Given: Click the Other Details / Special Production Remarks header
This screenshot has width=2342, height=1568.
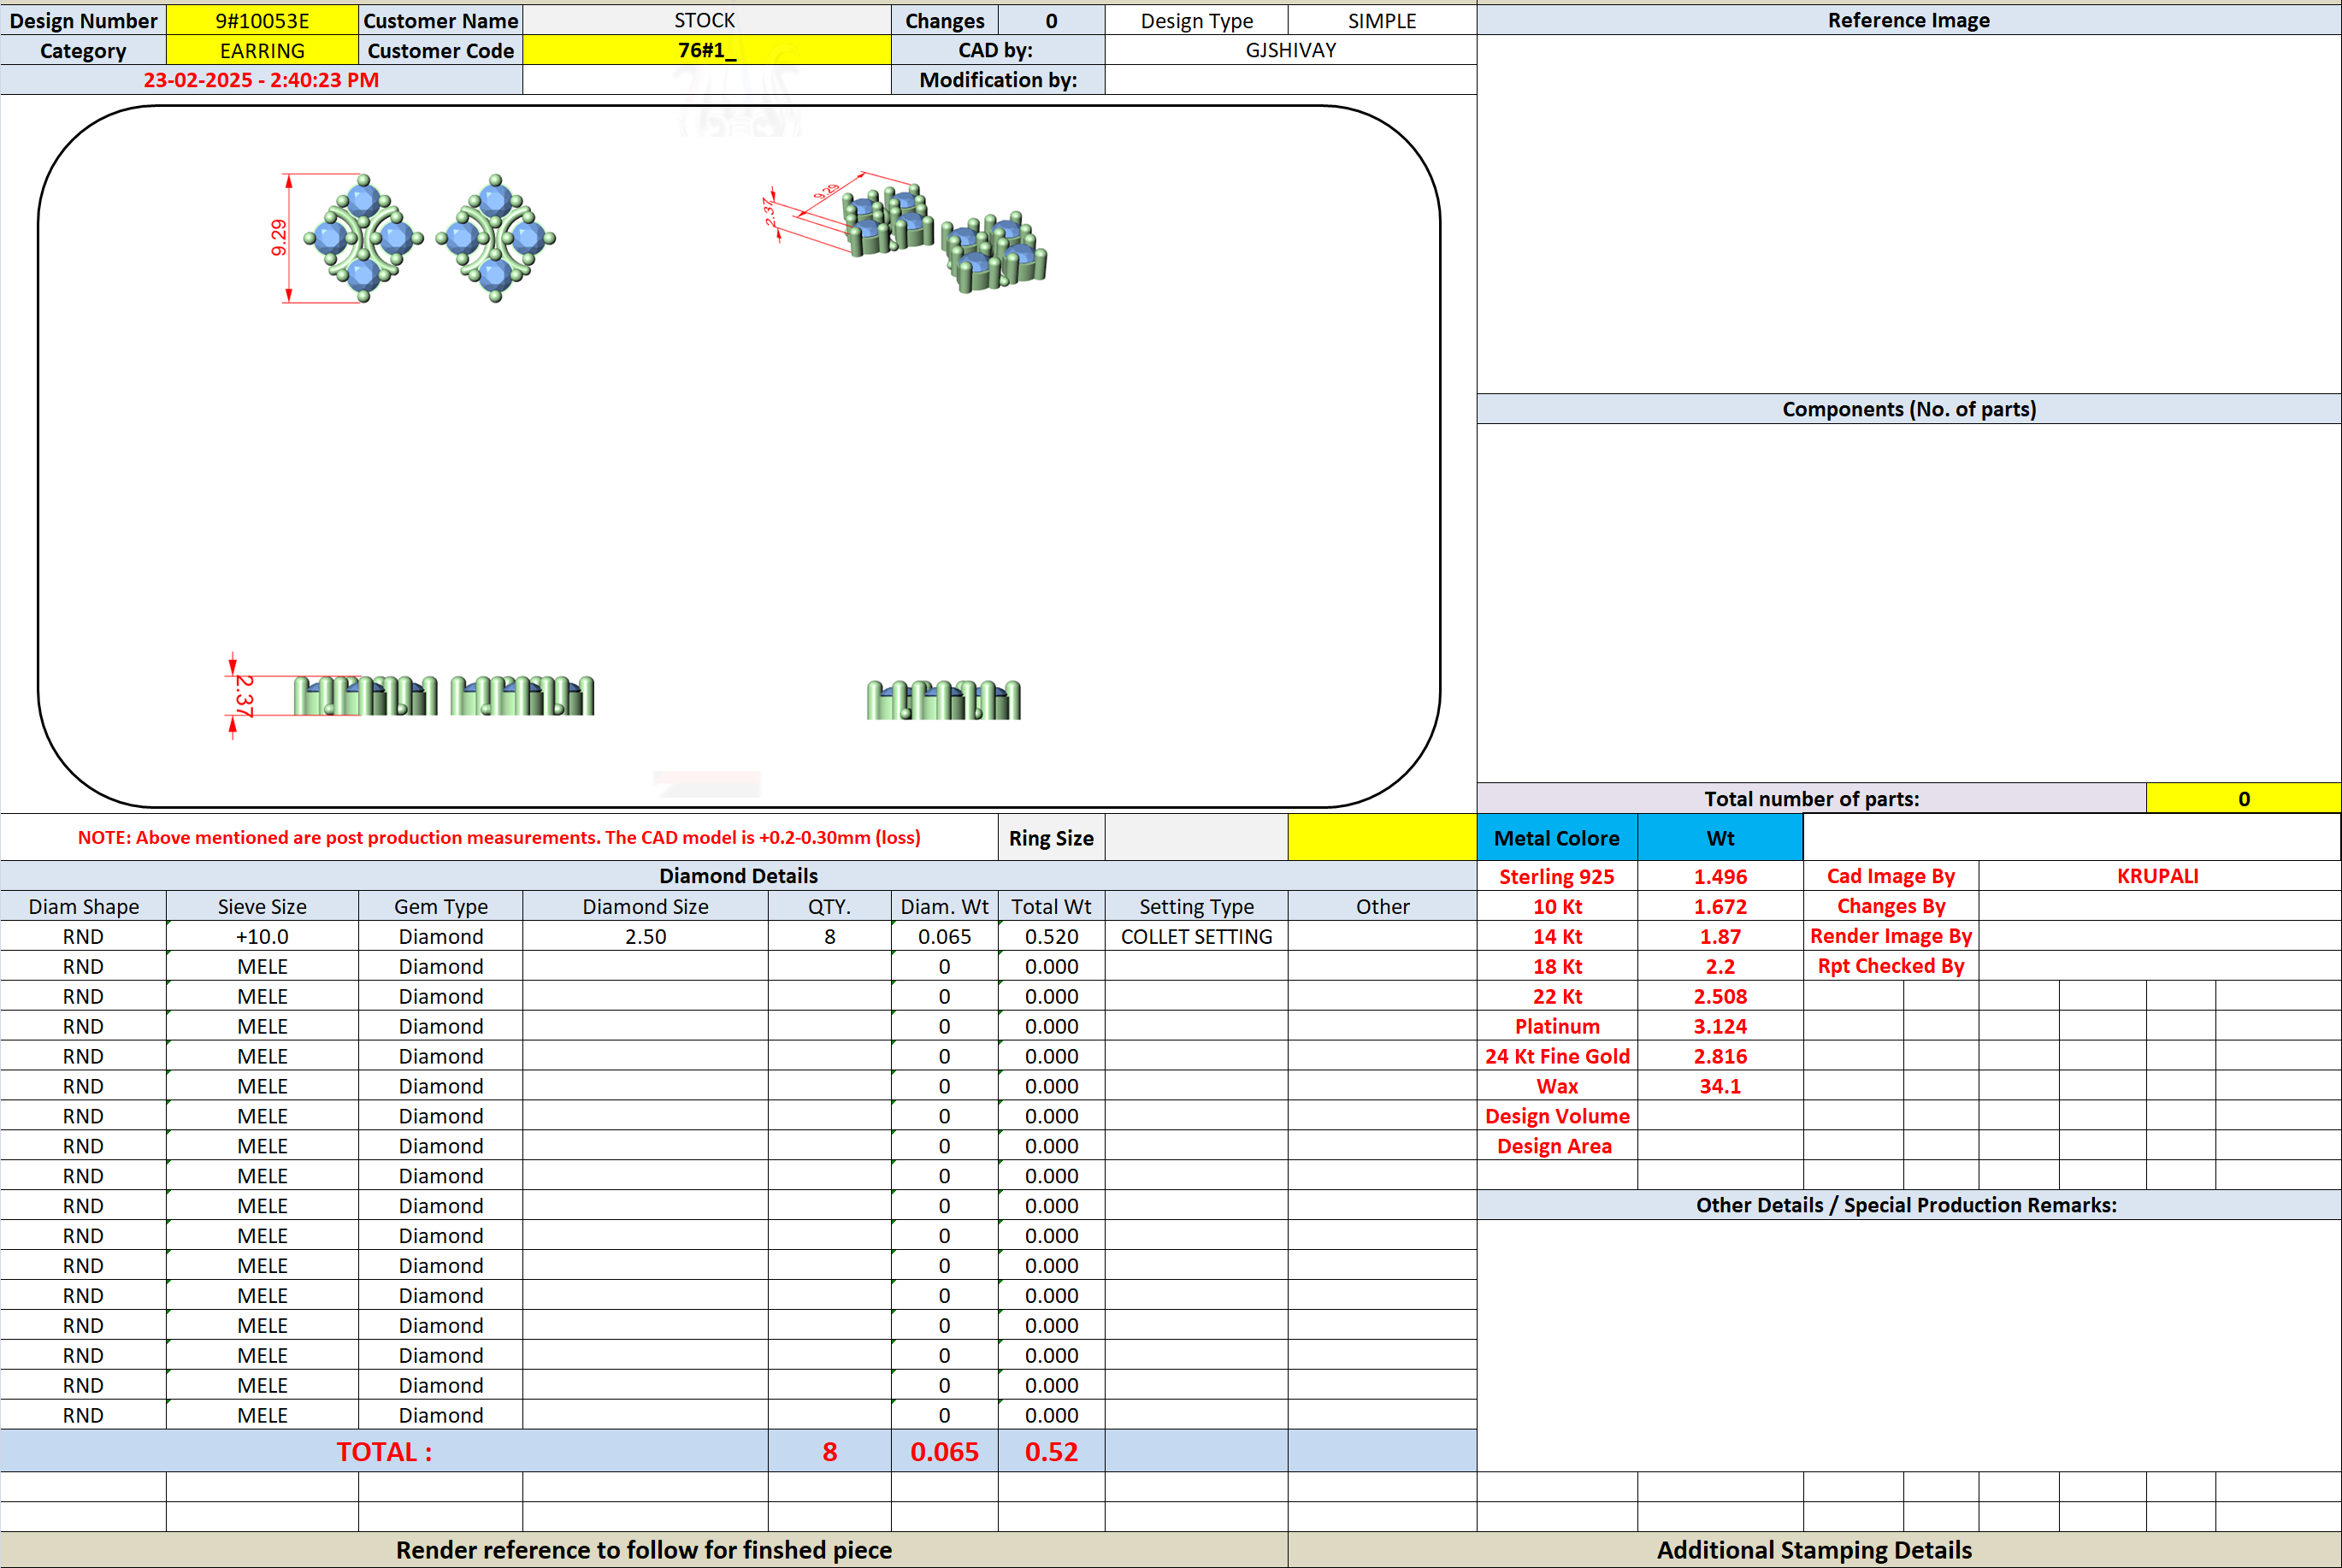Looking at the screenshot, I should tap(1908, 1205).
